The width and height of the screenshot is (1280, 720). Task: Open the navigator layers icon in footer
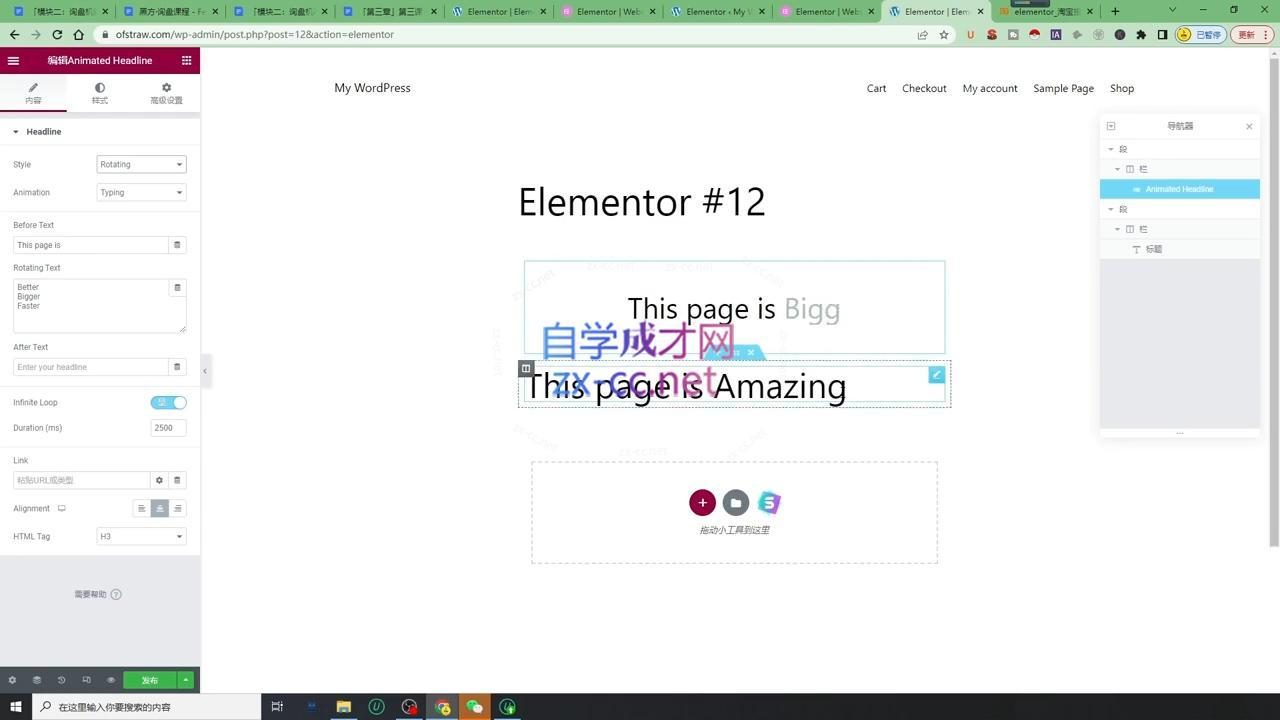coord(37,680)
